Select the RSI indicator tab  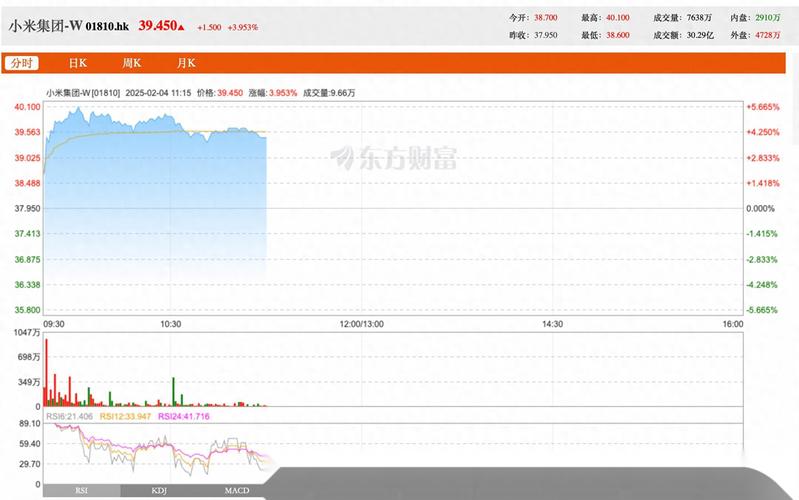point(82,490)
